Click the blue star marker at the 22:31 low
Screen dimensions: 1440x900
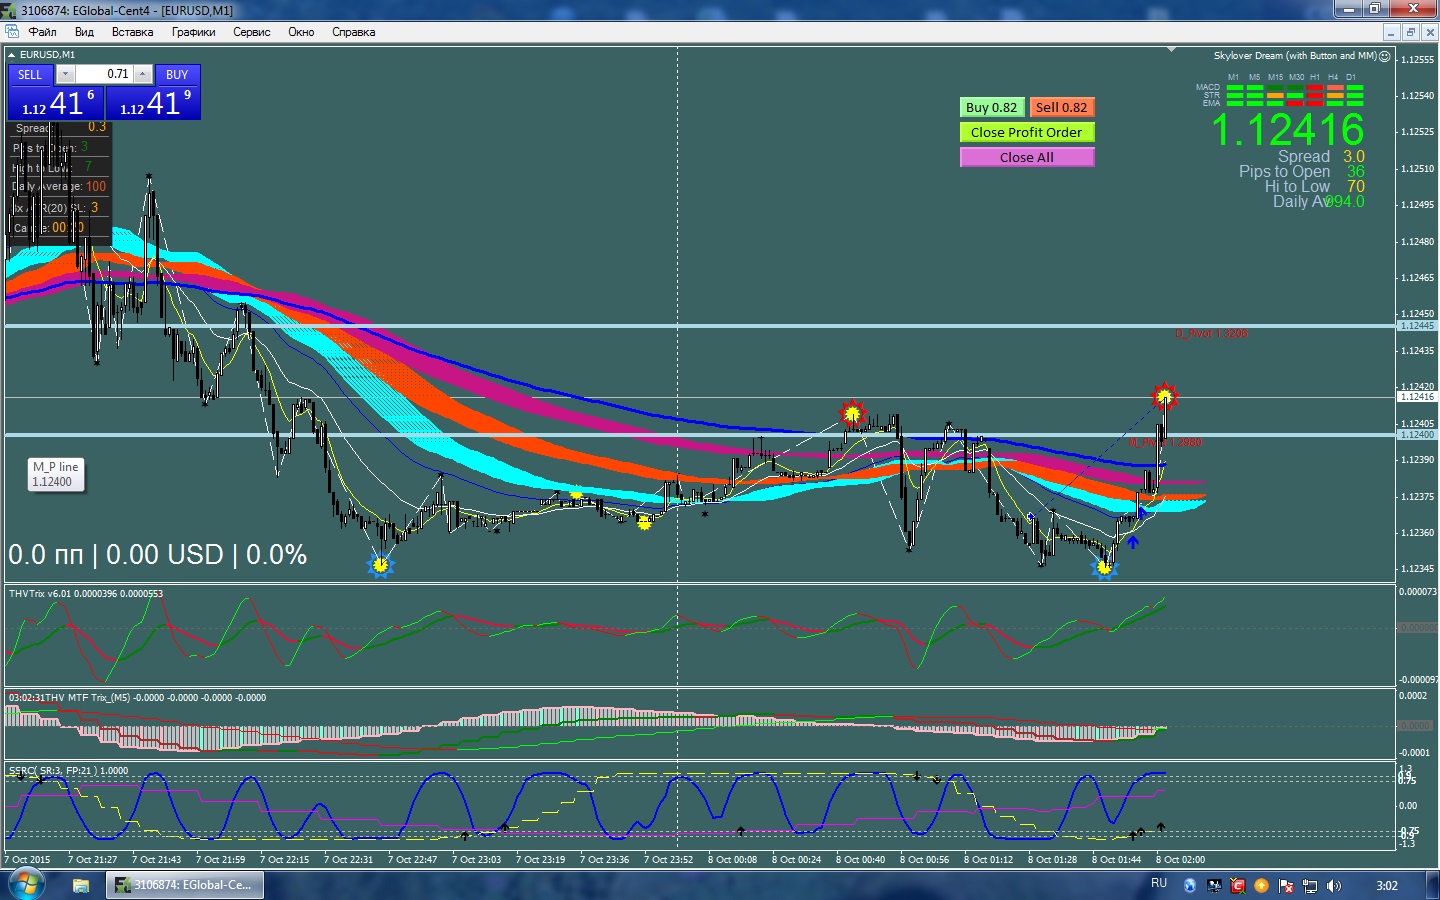click(380, 565)
